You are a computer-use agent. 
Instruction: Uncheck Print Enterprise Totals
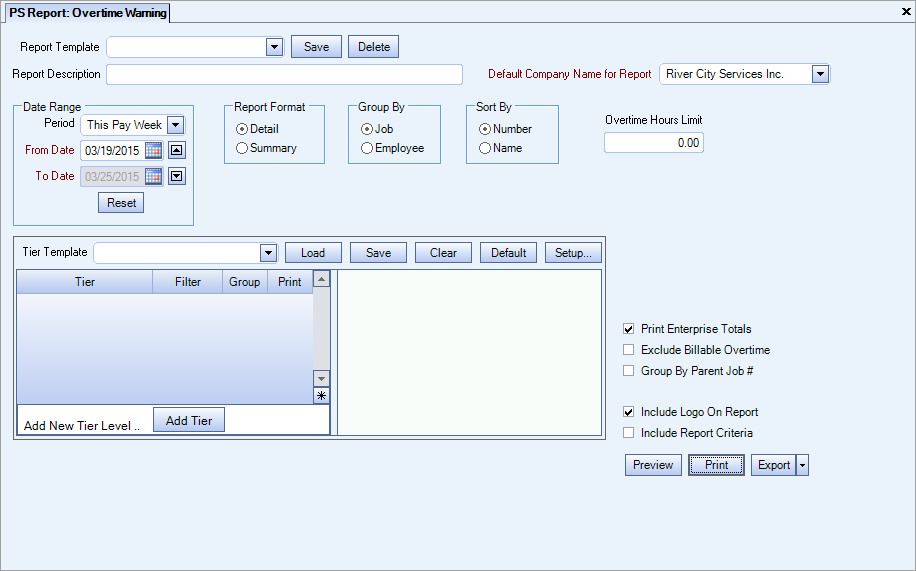pyautogui.click(x=628, y=329)
